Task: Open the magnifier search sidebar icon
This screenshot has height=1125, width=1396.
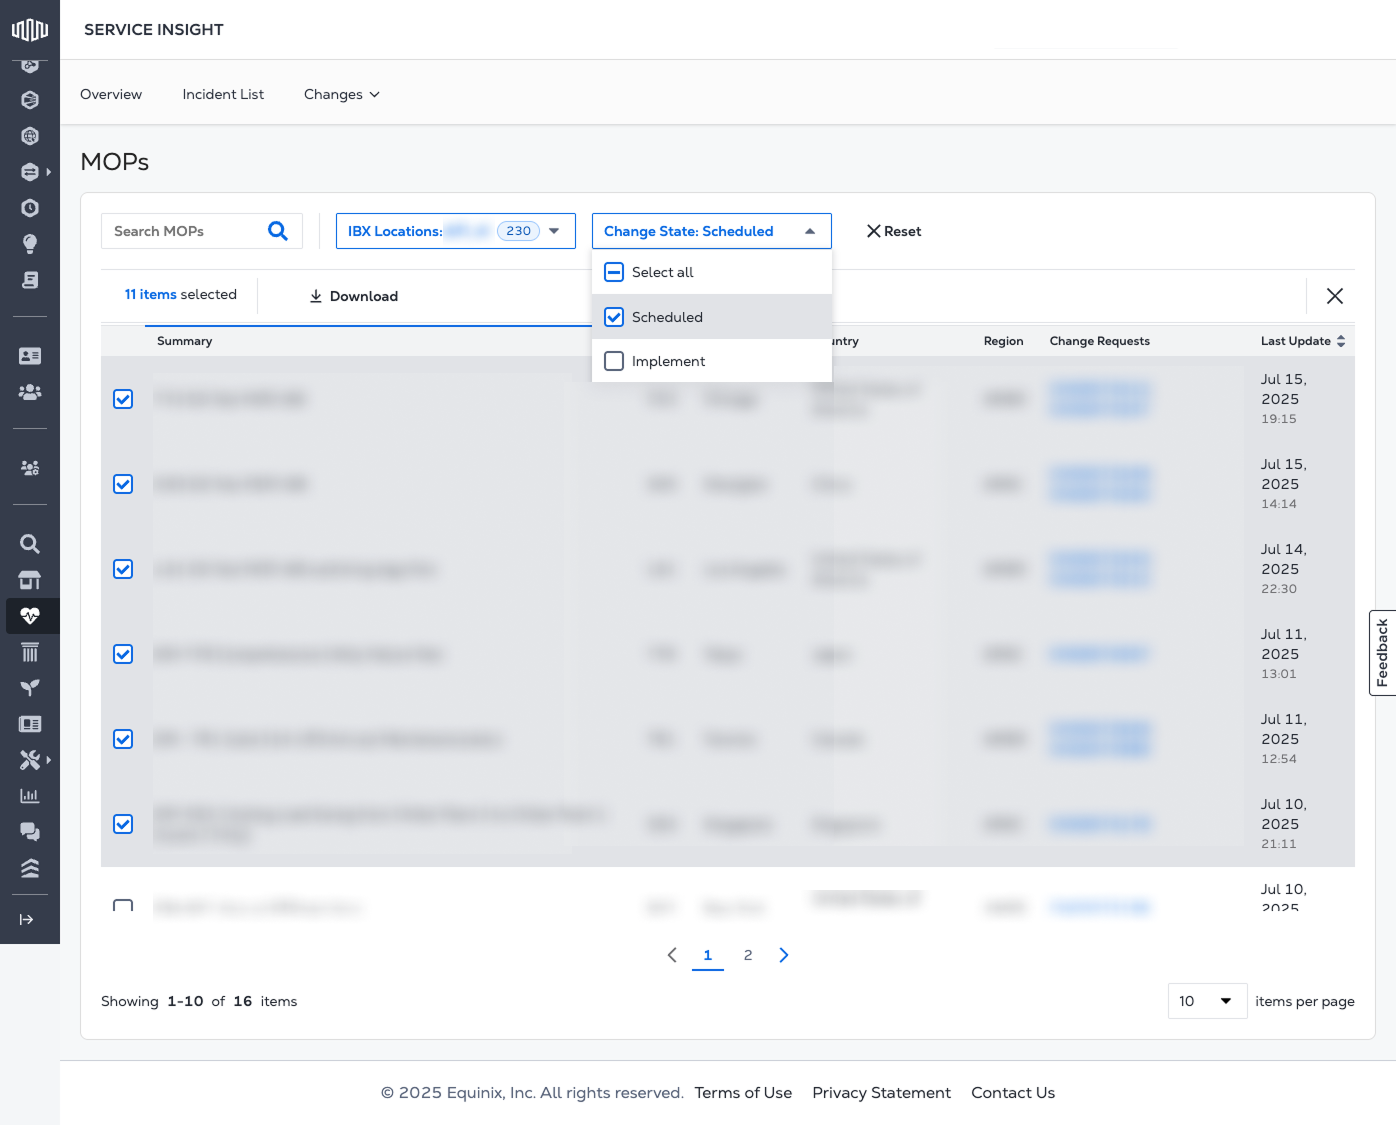Action: point(30,544)
